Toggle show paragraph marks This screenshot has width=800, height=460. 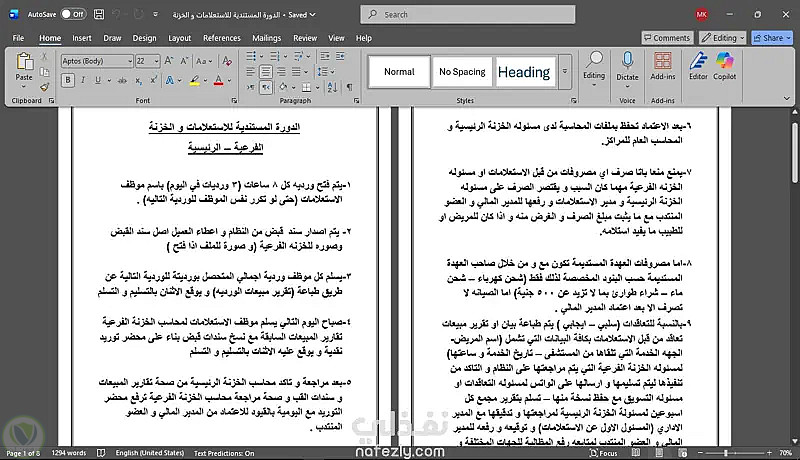click(349, 87)
